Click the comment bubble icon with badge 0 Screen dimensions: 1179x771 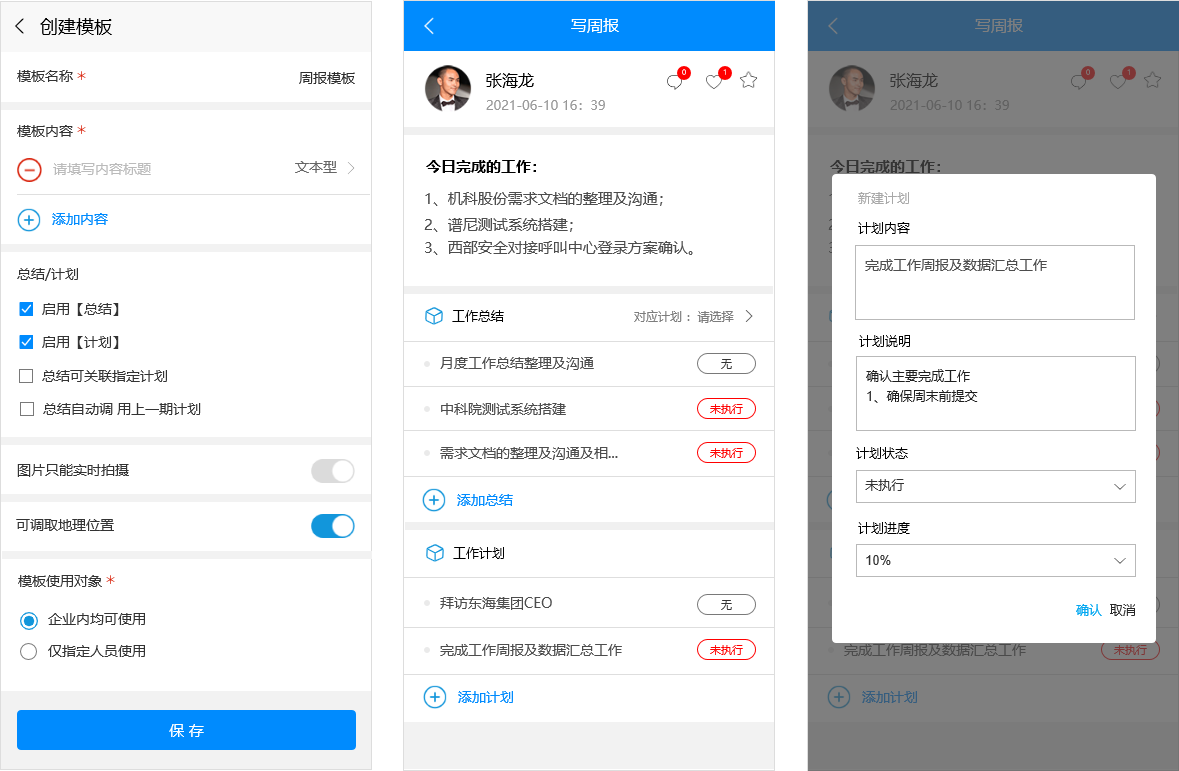[676, 83]
